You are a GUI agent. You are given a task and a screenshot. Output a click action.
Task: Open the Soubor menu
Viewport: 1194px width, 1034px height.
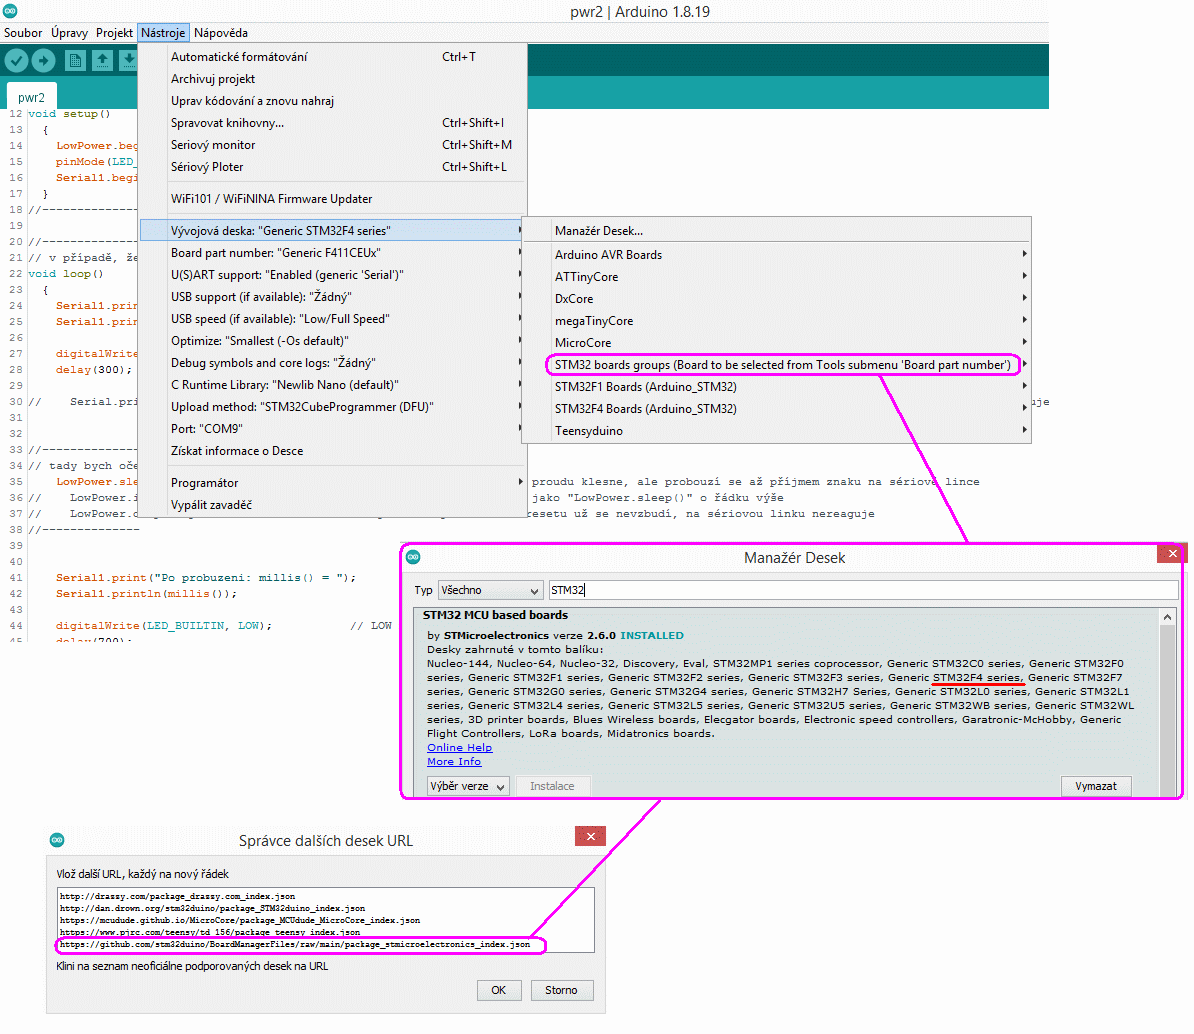pos(23,33)
